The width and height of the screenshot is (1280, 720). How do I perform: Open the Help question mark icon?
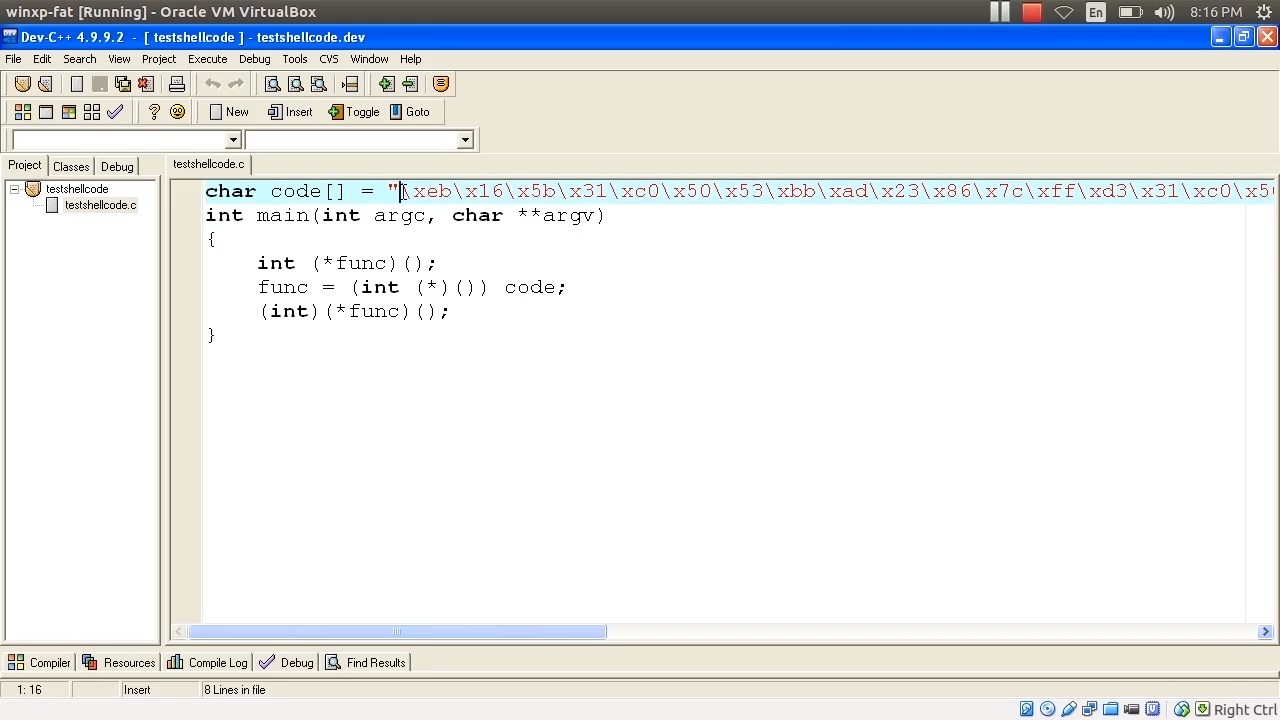click(154, 112)
